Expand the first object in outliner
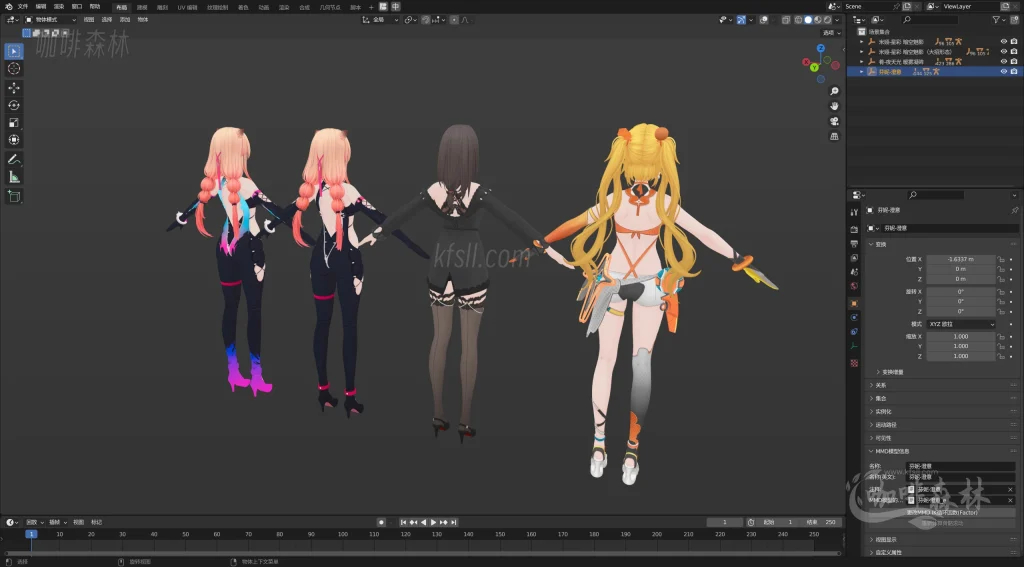The width and height of the screenshot is (1024, 567). (861, 42)
